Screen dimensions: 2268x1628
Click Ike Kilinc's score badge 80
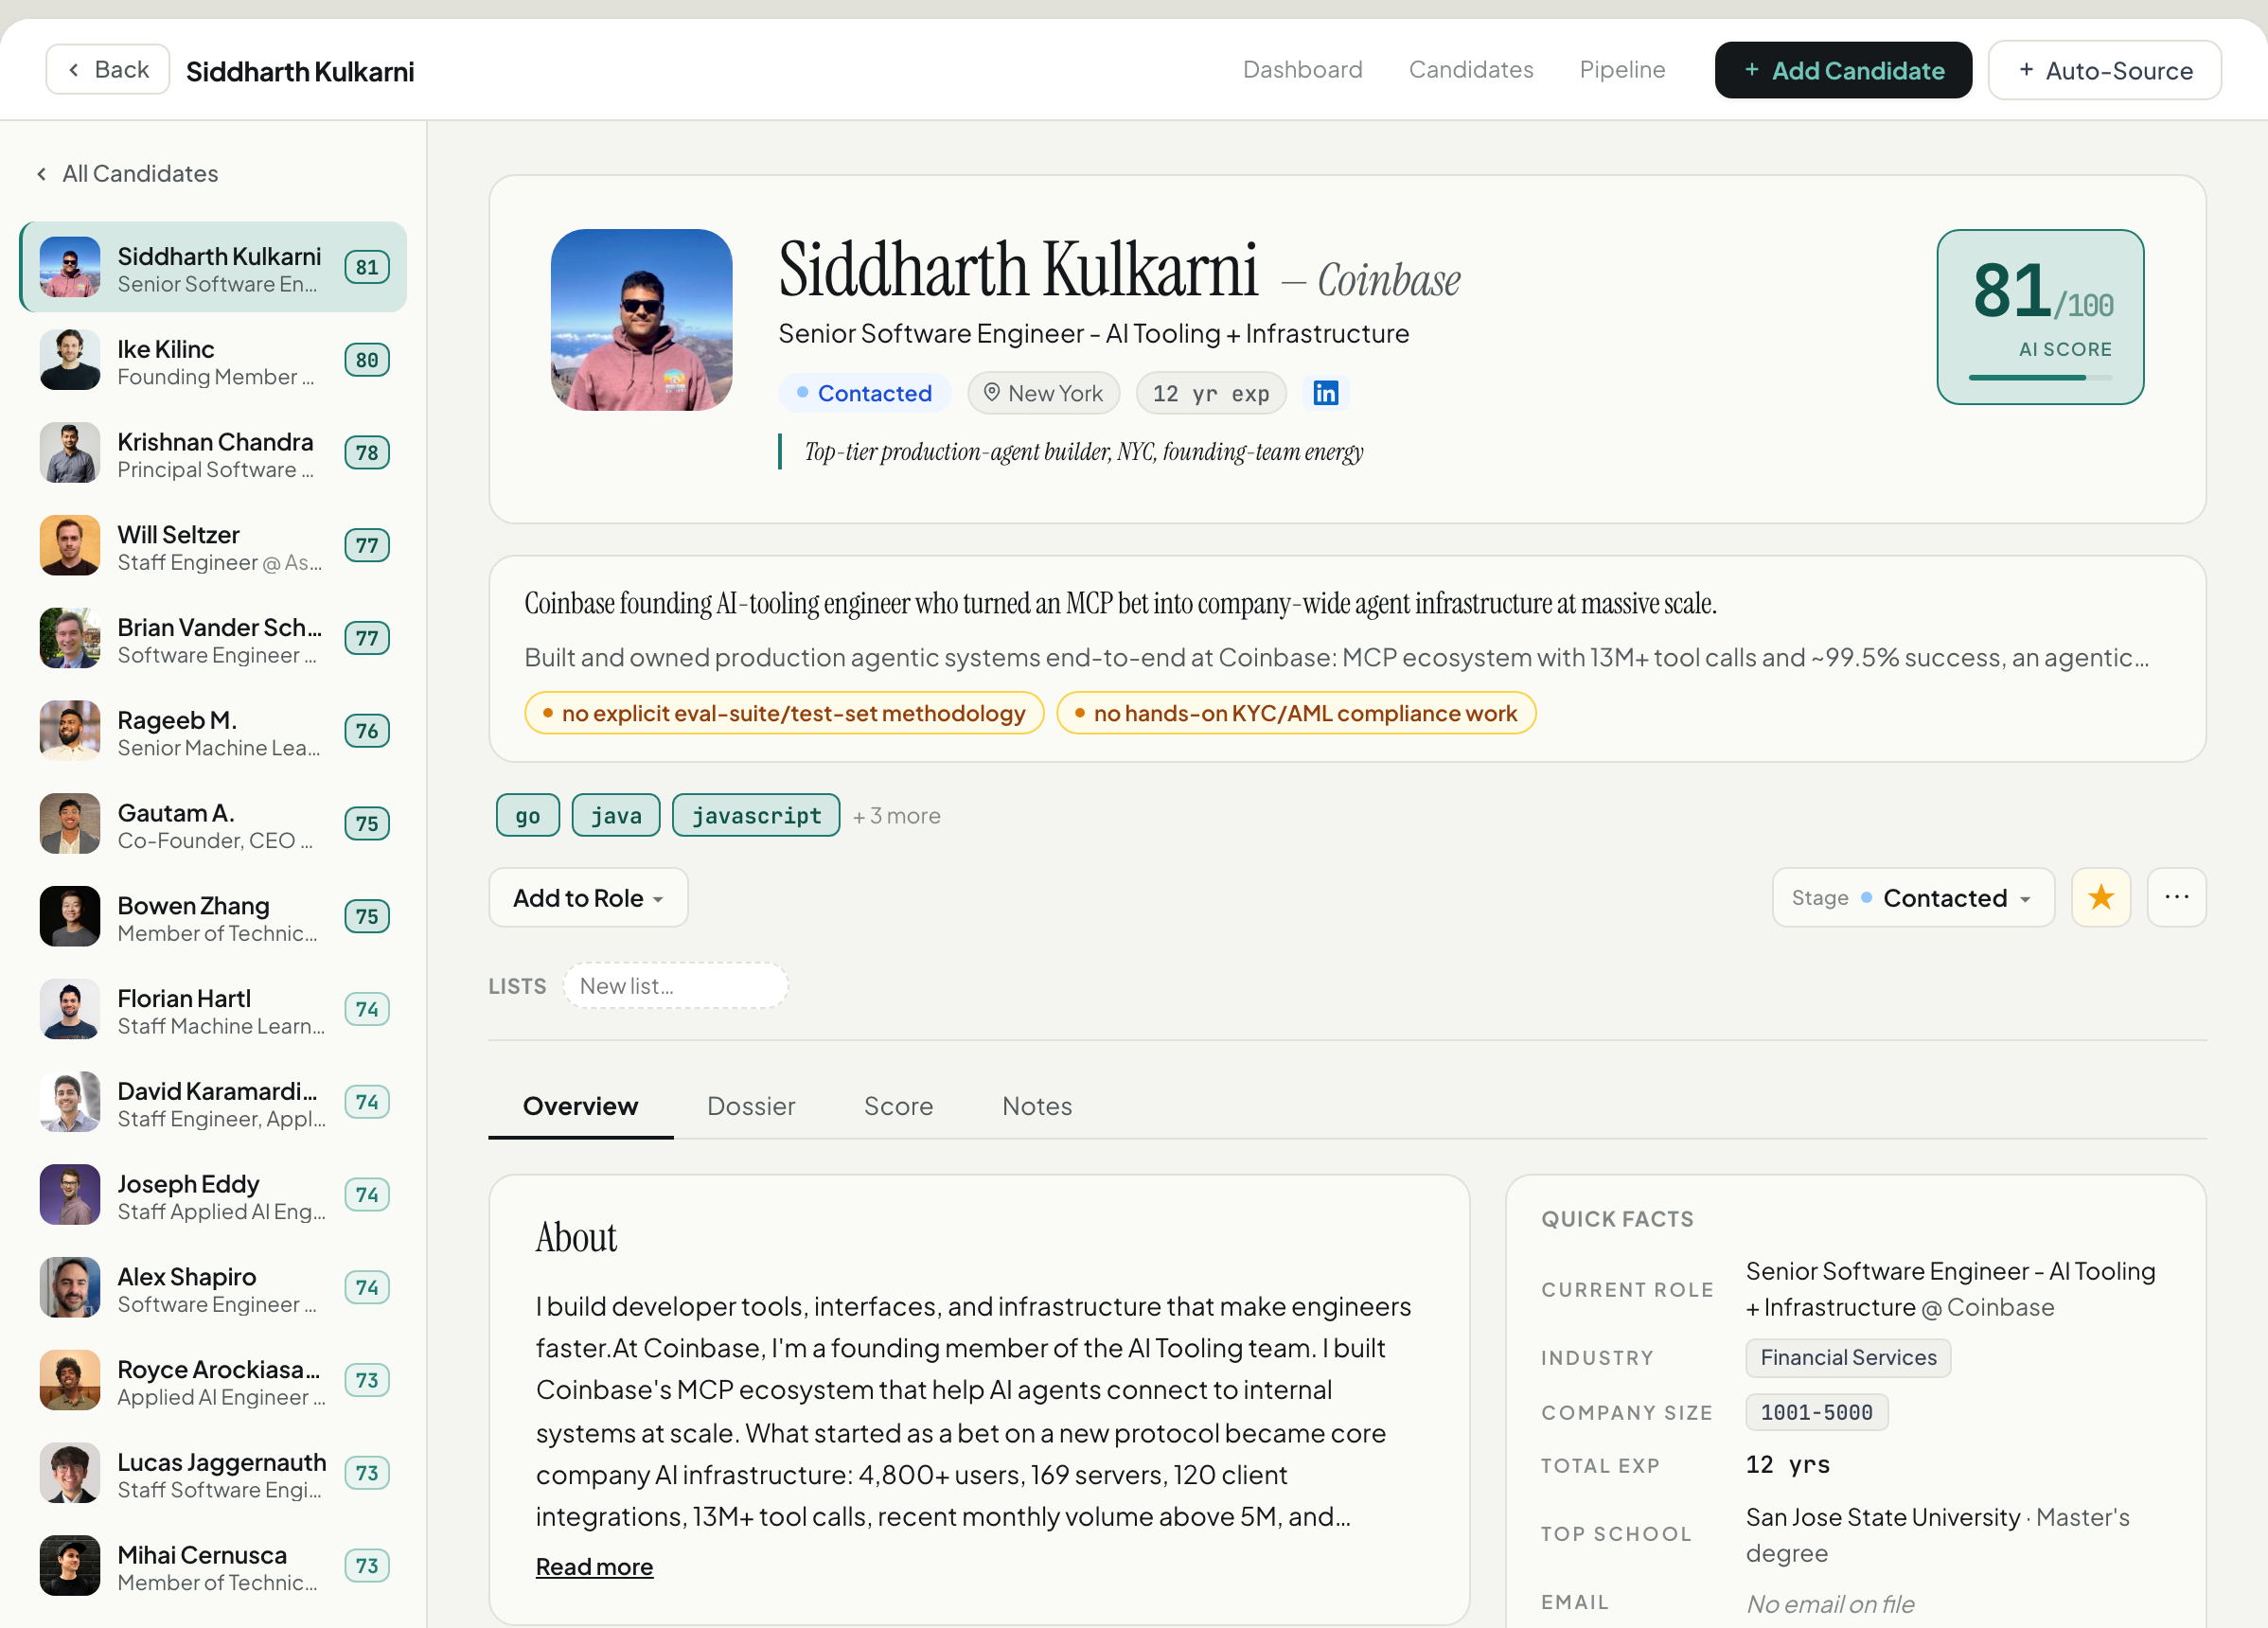pyautogui.click(x=367, y=360)
